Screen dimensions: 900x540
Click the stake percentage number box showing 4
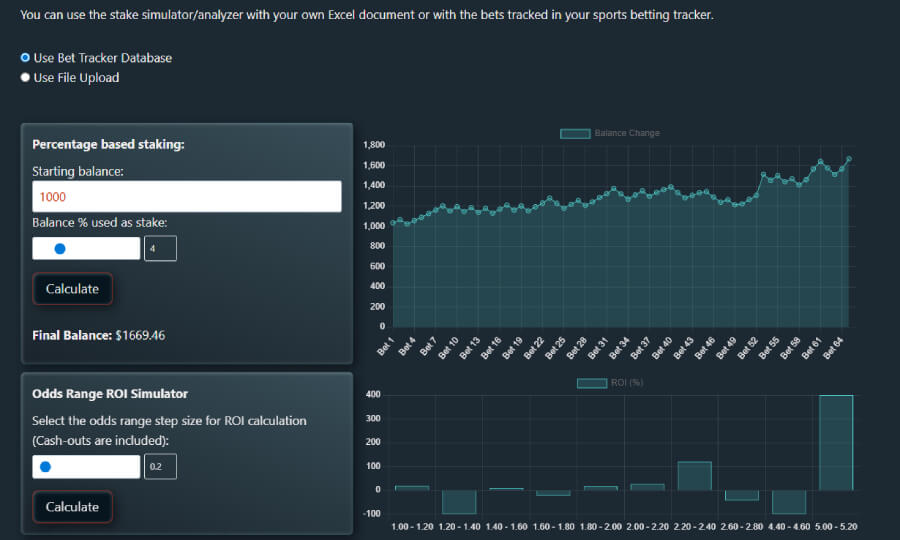pos(160,249)
